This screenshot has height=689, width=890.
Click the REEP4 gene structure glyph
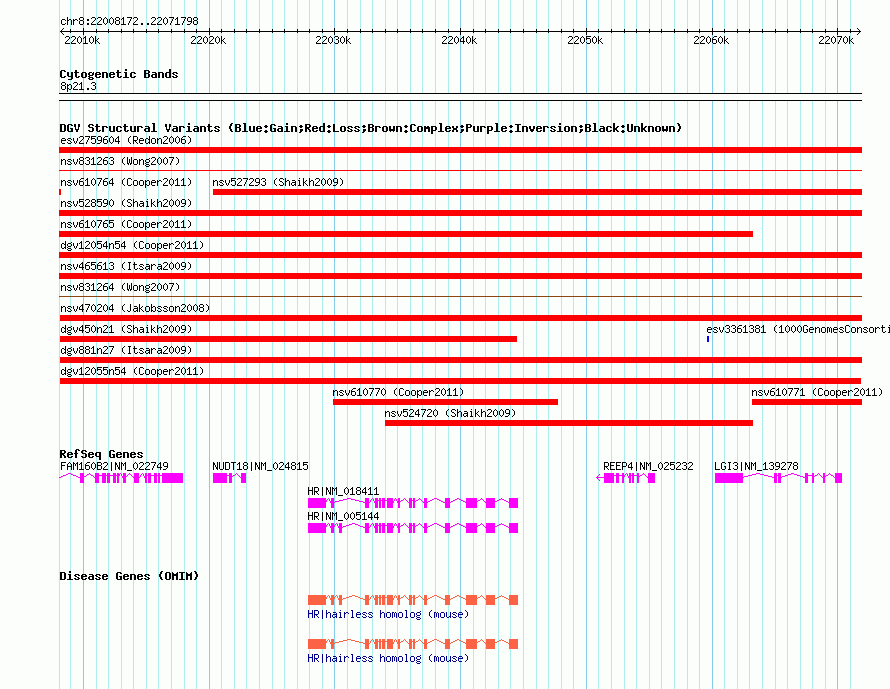(625, 478)
